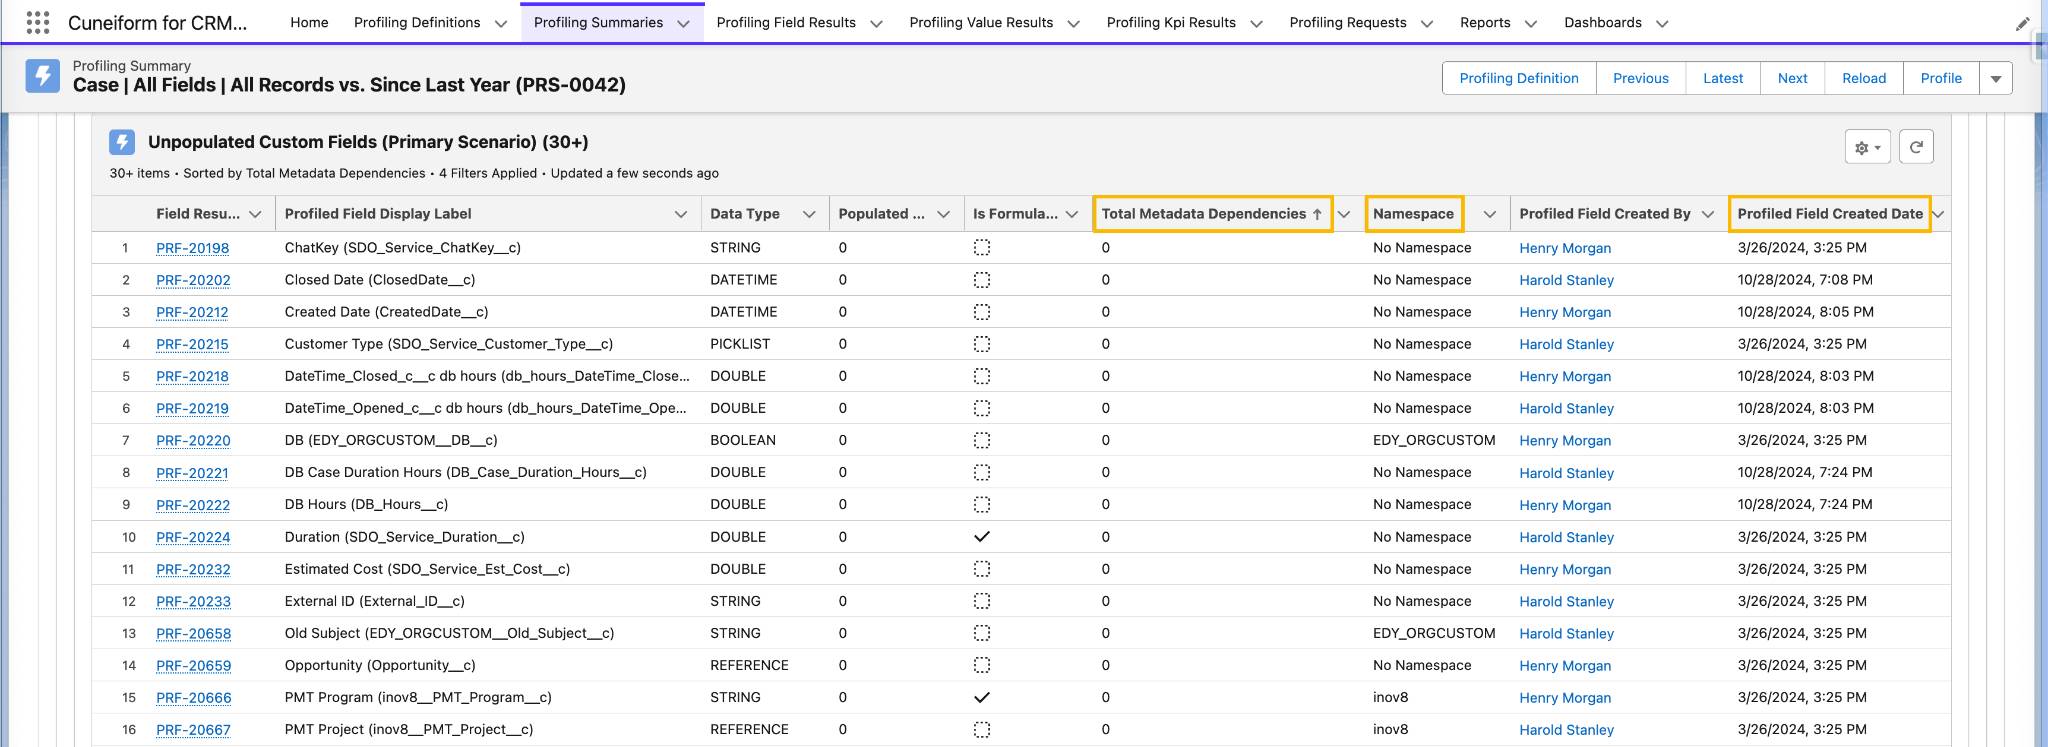Screen dimensions: 2048x747
Task: Open the Profiled Field Display Label column menu
Action: (681, 214)
